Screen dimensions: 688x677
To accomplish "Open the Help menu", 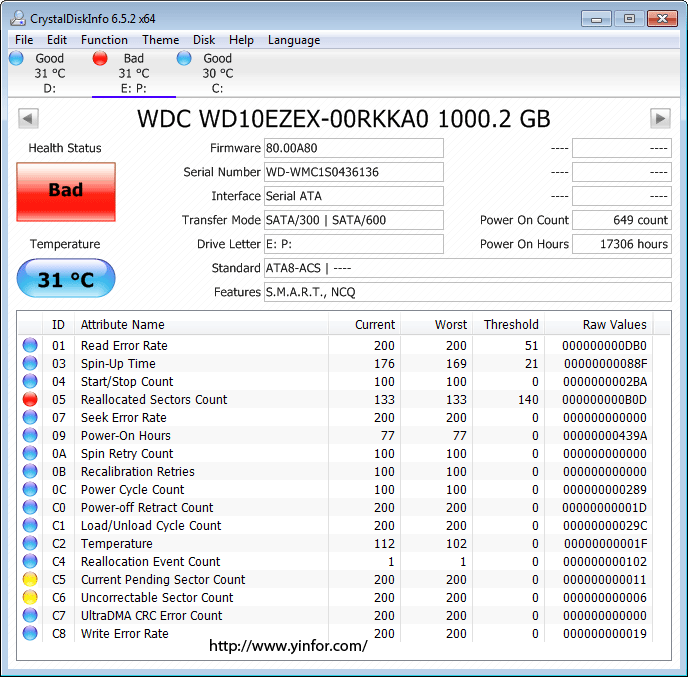I will pyautogui.click(x=241, y=40).
